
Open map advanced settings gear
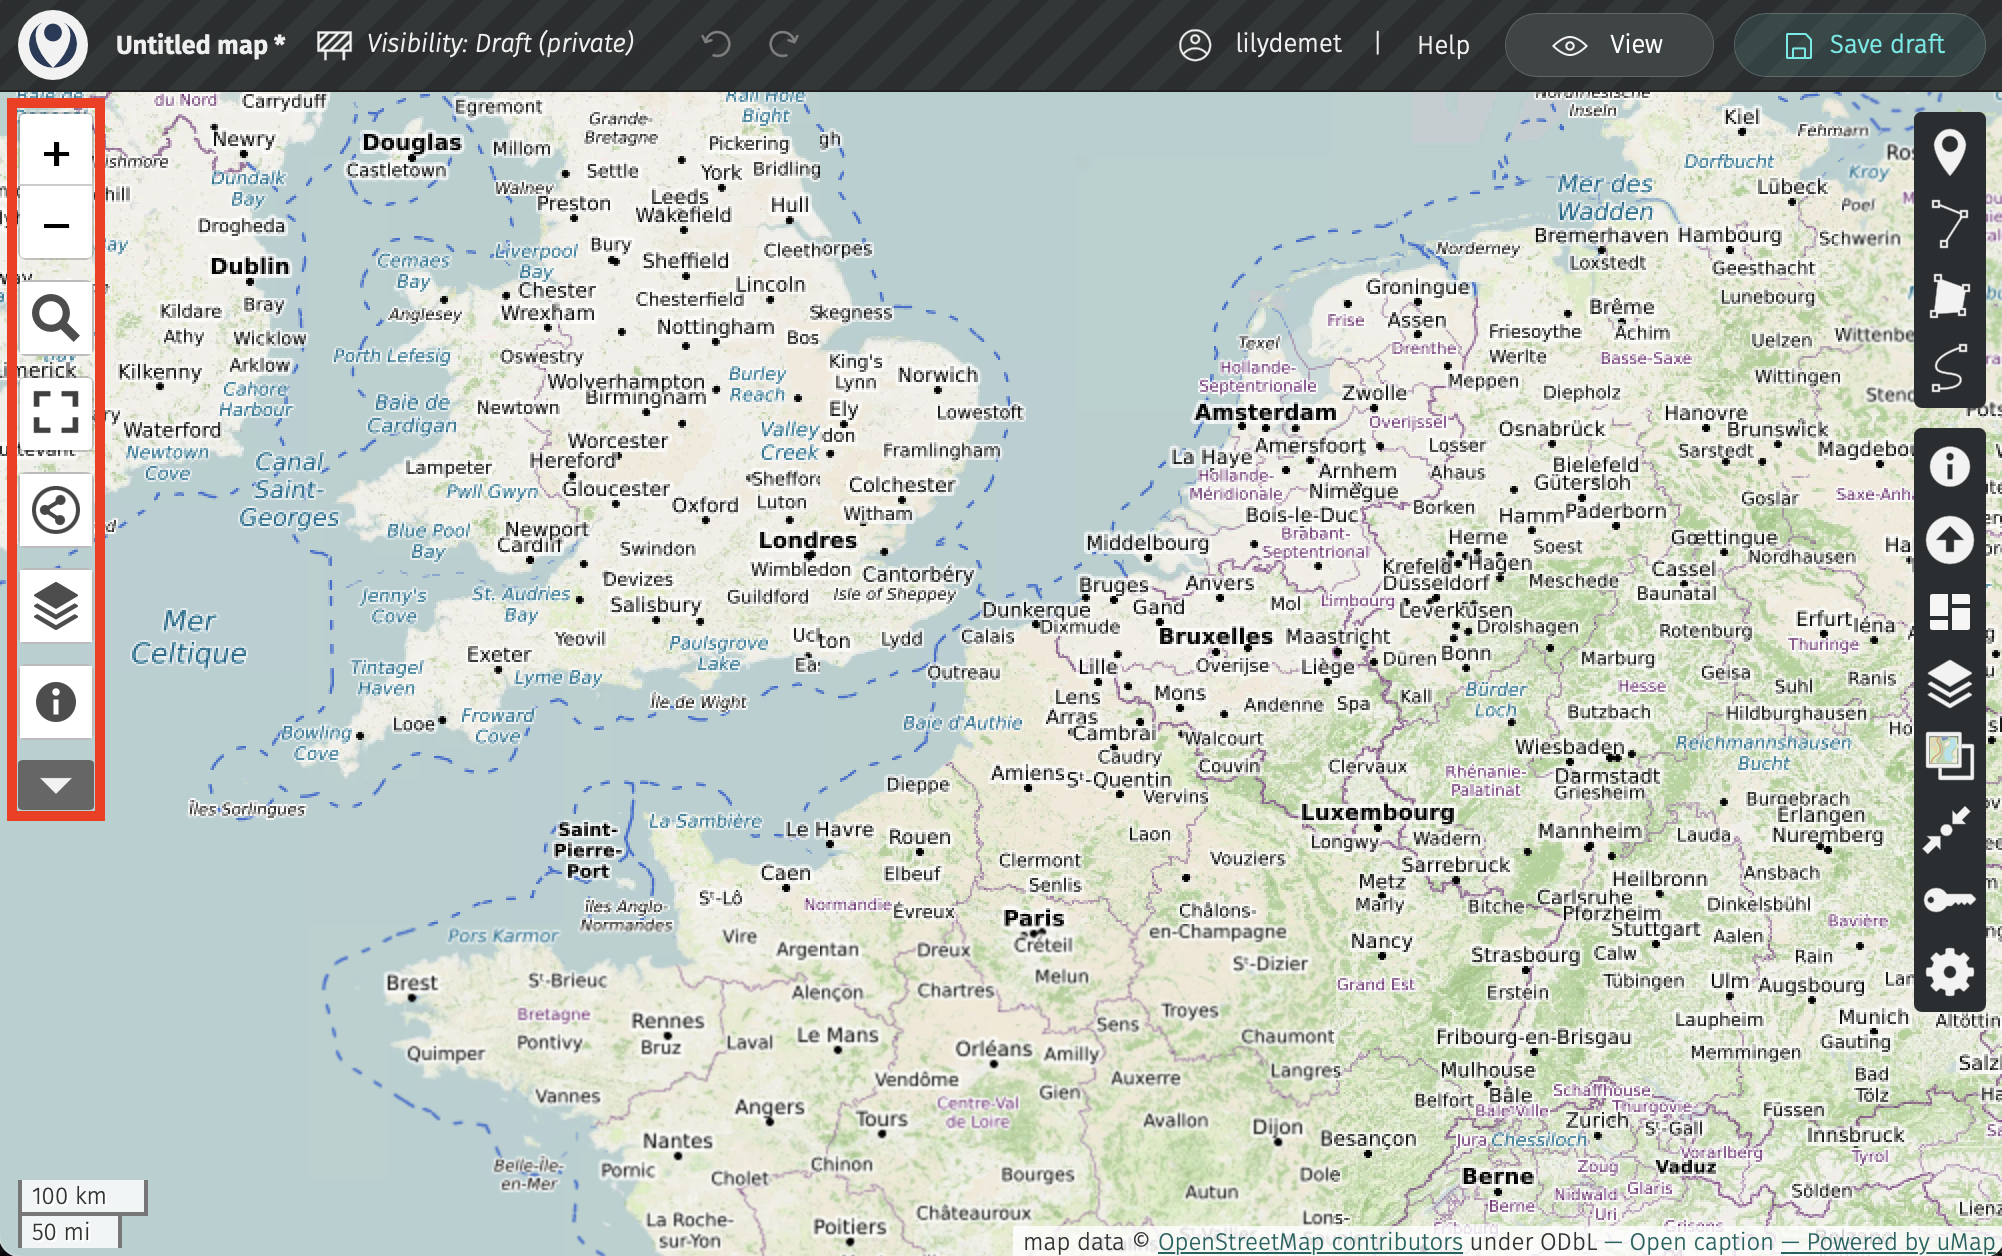point(1949,972)
